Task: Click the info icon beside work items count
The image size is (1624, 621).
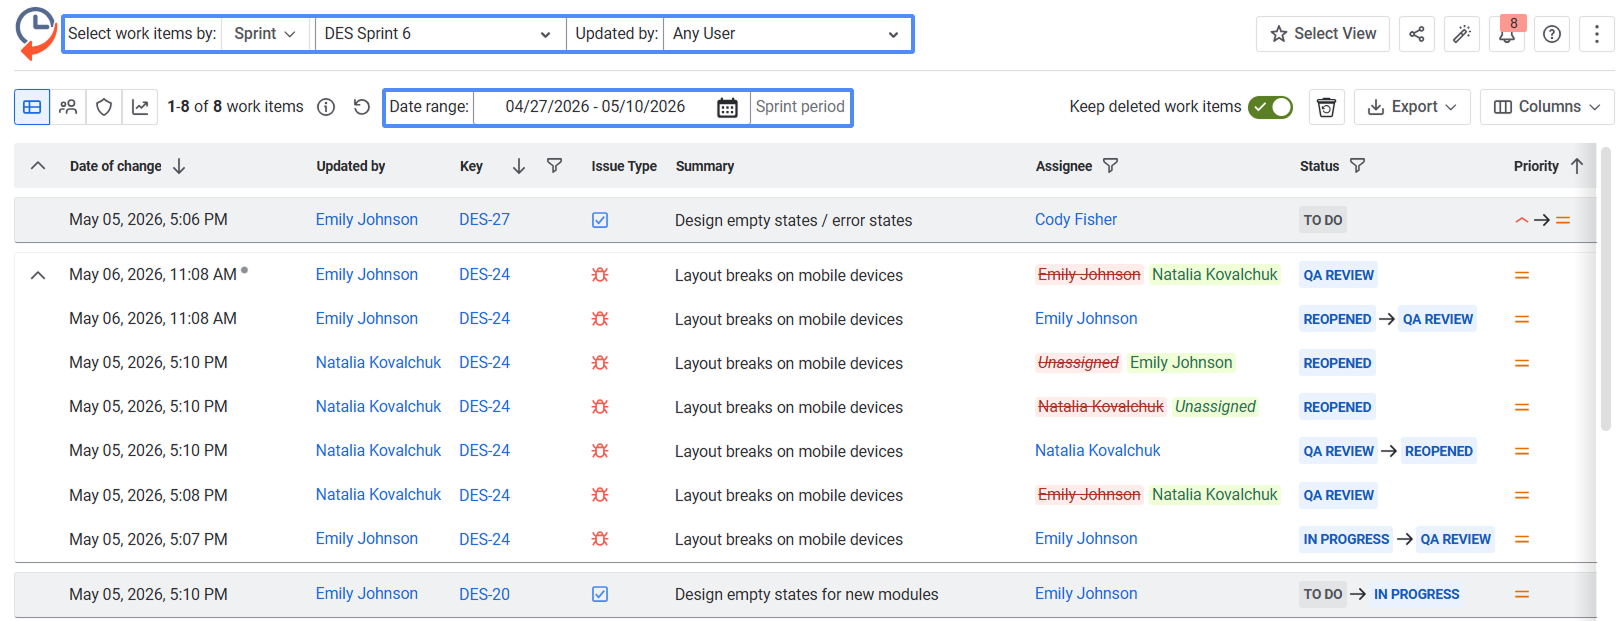Action: (326, 107)
